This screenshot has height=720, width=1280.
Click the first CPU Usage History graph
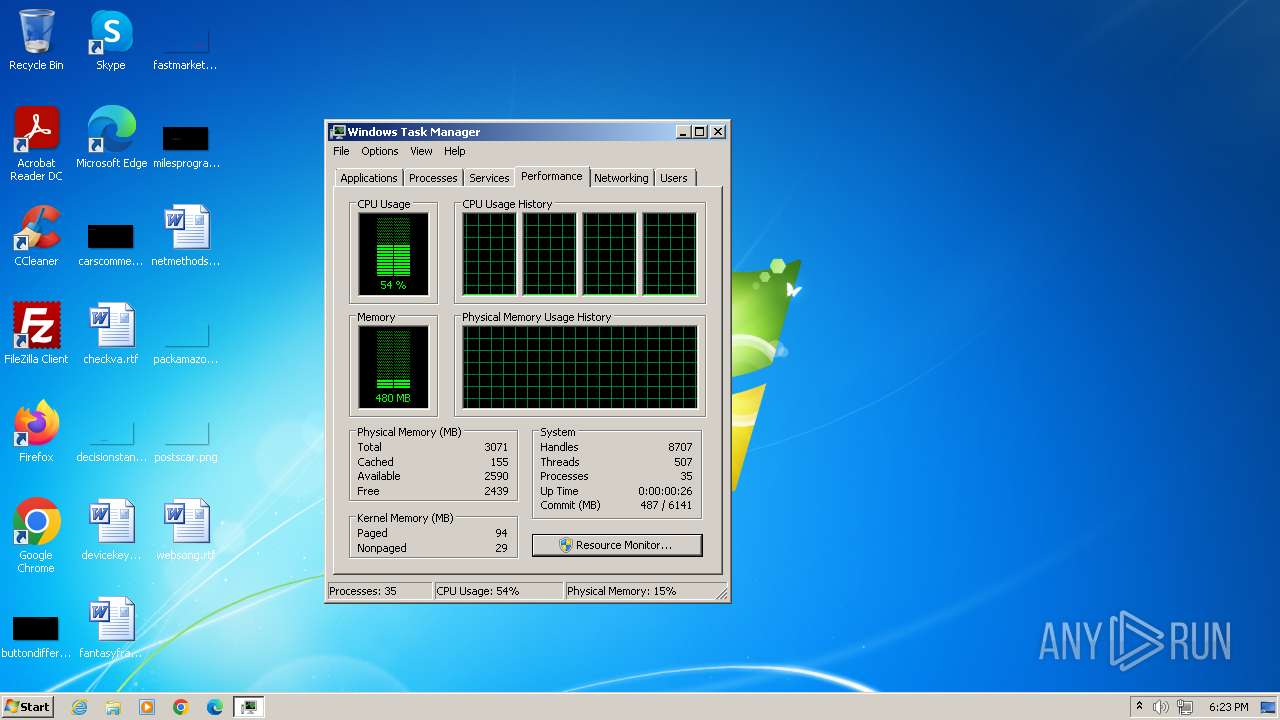click(x=489, y=254)
